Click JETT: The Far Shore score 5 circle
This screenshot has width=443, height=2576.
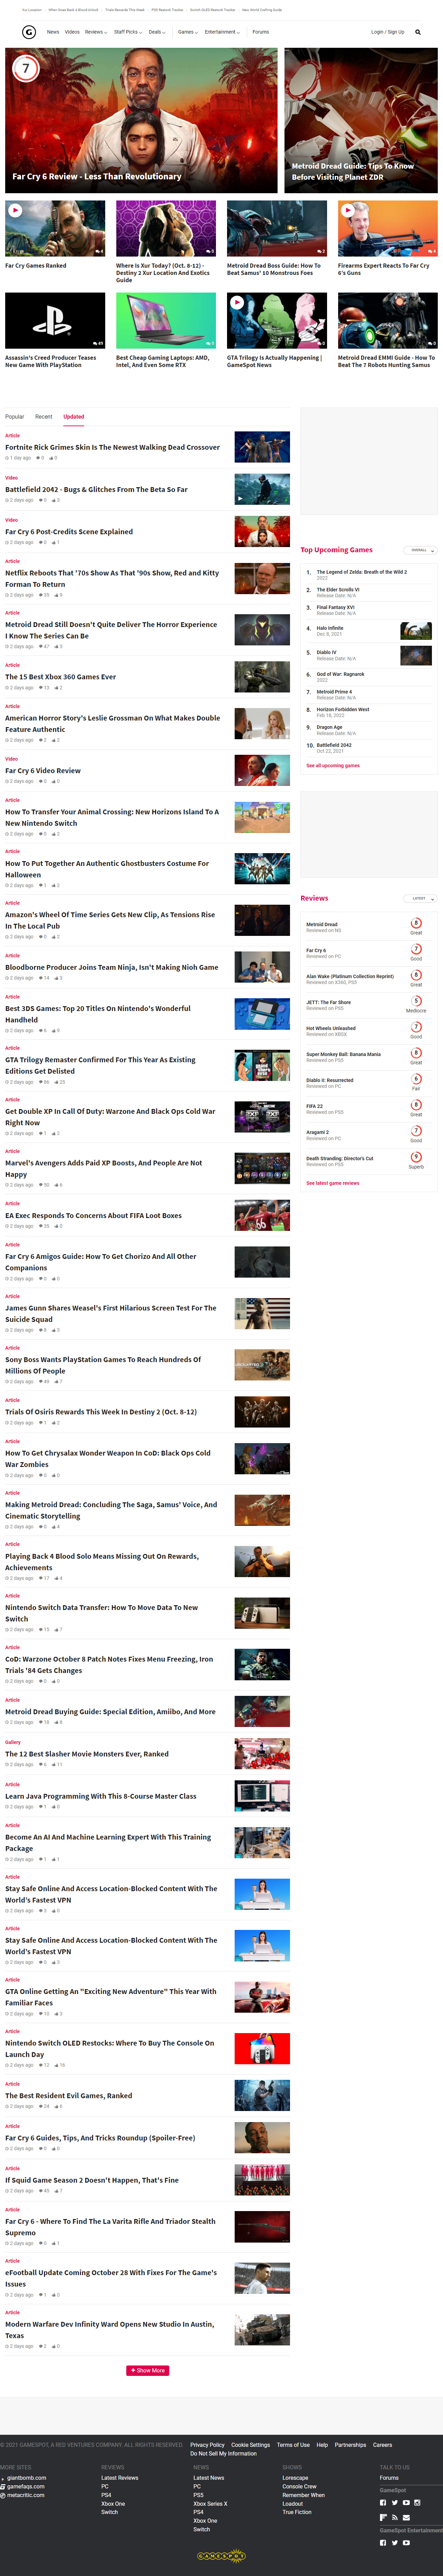tap(416, 1001)
